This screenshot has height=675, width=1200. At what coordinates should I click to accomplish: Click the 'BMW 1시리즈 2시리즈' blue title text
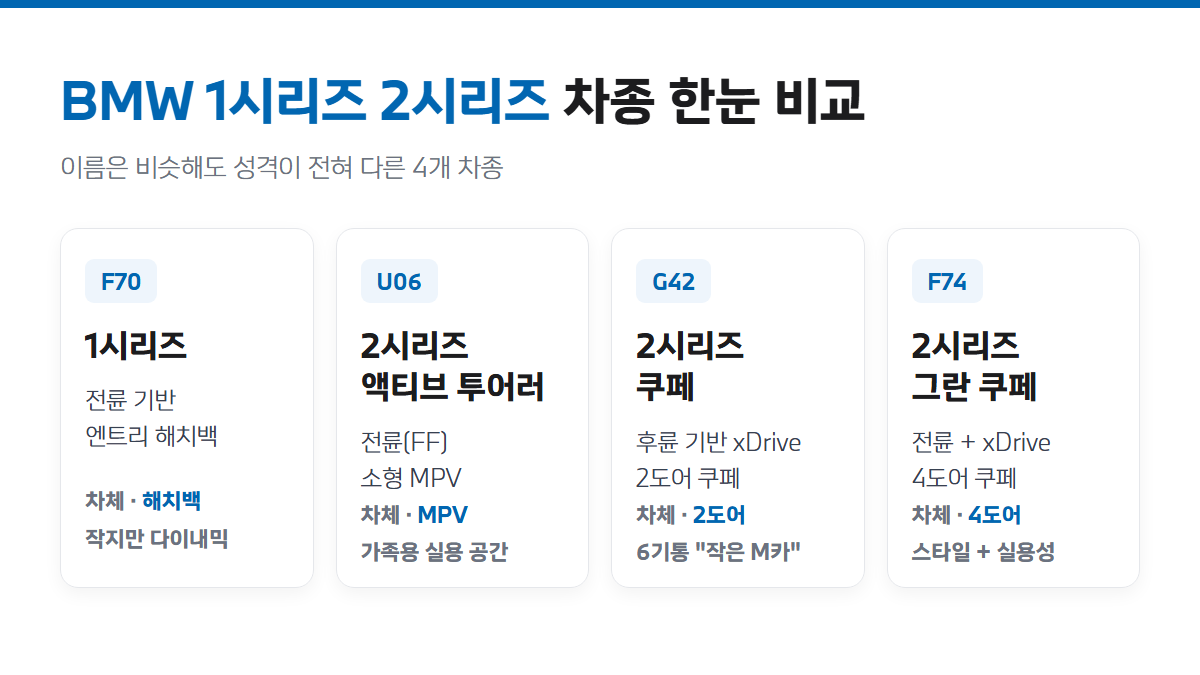305,101
